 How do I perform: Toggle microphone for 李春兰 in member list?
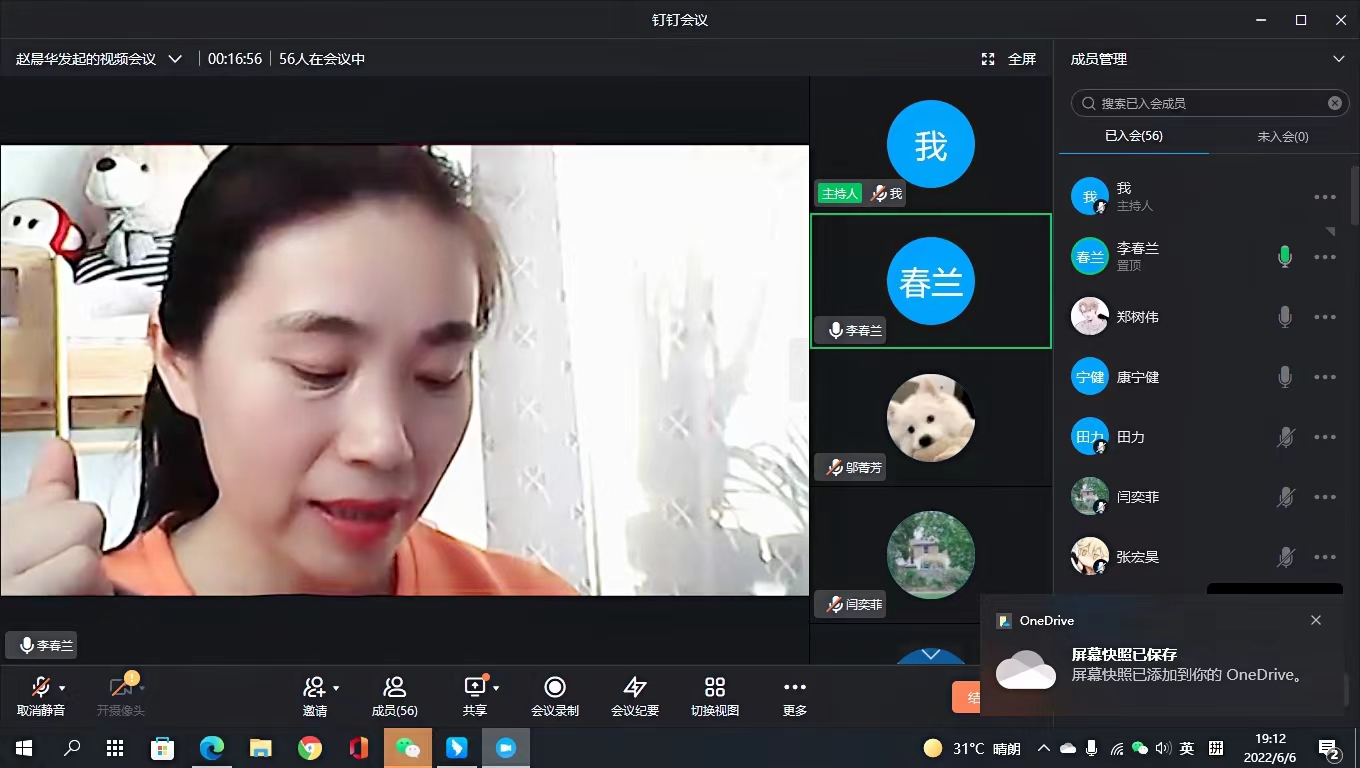(x=1285, y=257)
